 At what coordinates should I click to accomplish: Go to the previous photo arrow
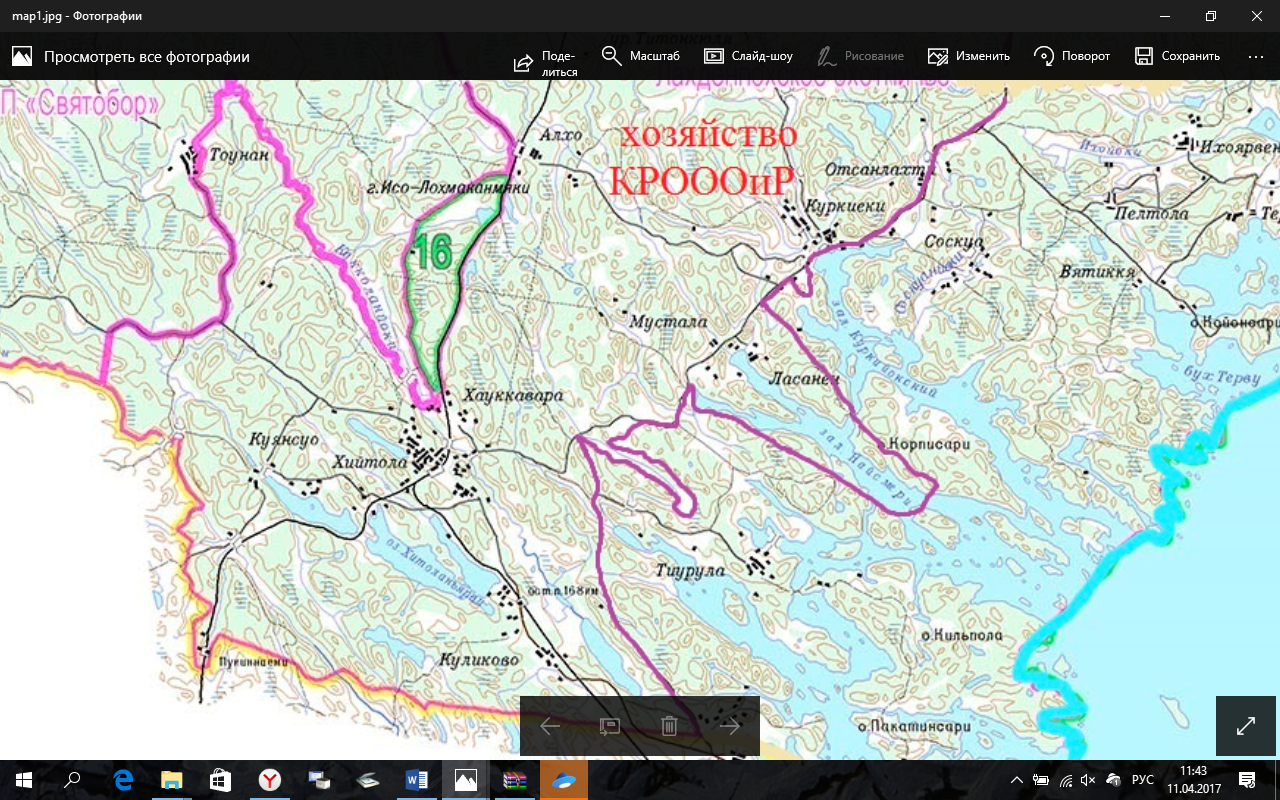550,726
